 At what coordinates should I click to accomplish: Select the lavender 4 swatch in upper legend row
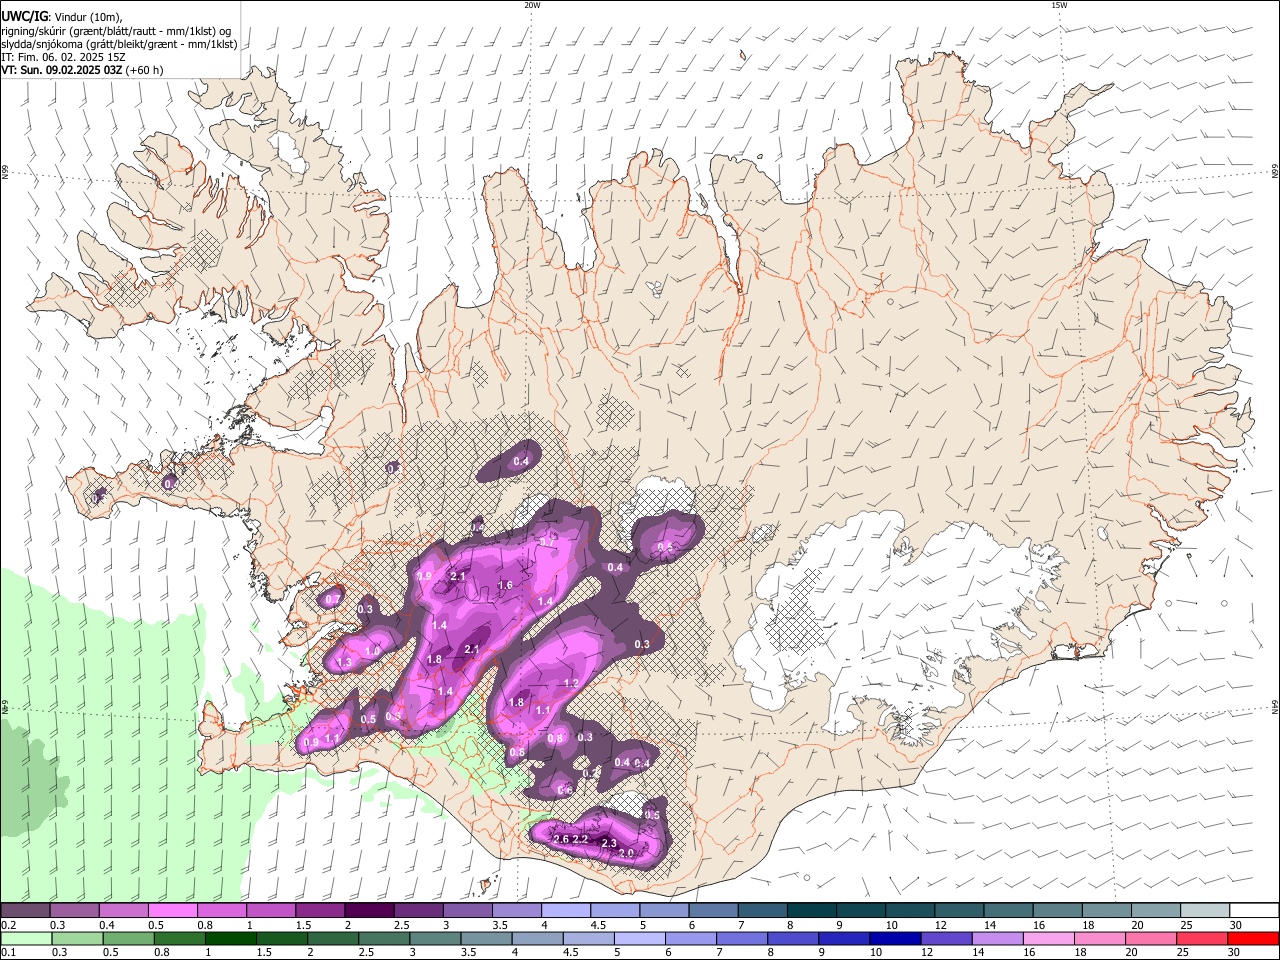pyautogui.click(x=564, y=911)
